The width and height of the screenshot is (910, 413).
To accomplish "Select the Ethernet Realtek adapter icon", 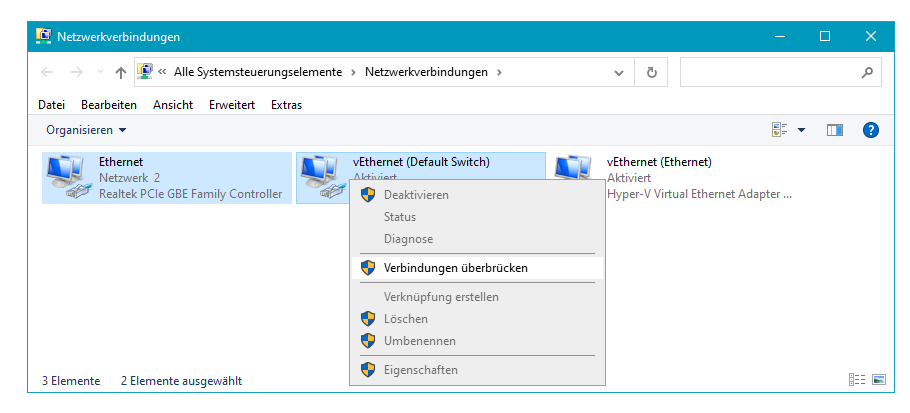I will pos(70,178).
